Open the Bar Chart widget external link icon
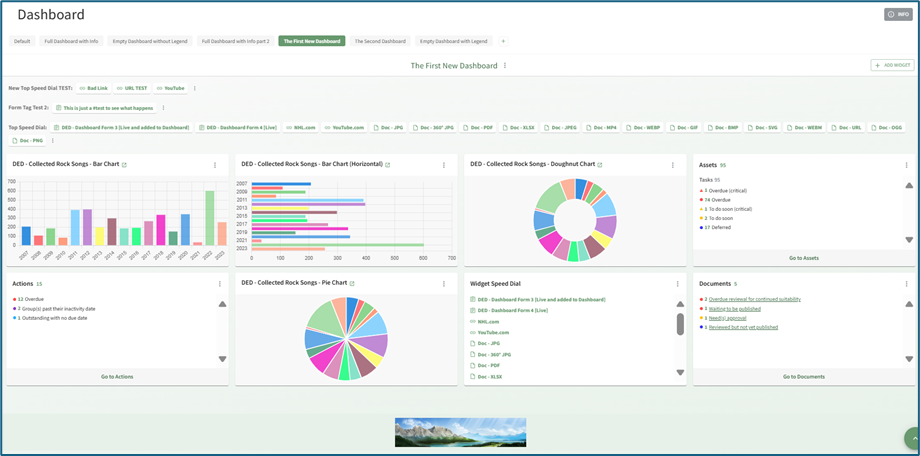 pos(124,165)
